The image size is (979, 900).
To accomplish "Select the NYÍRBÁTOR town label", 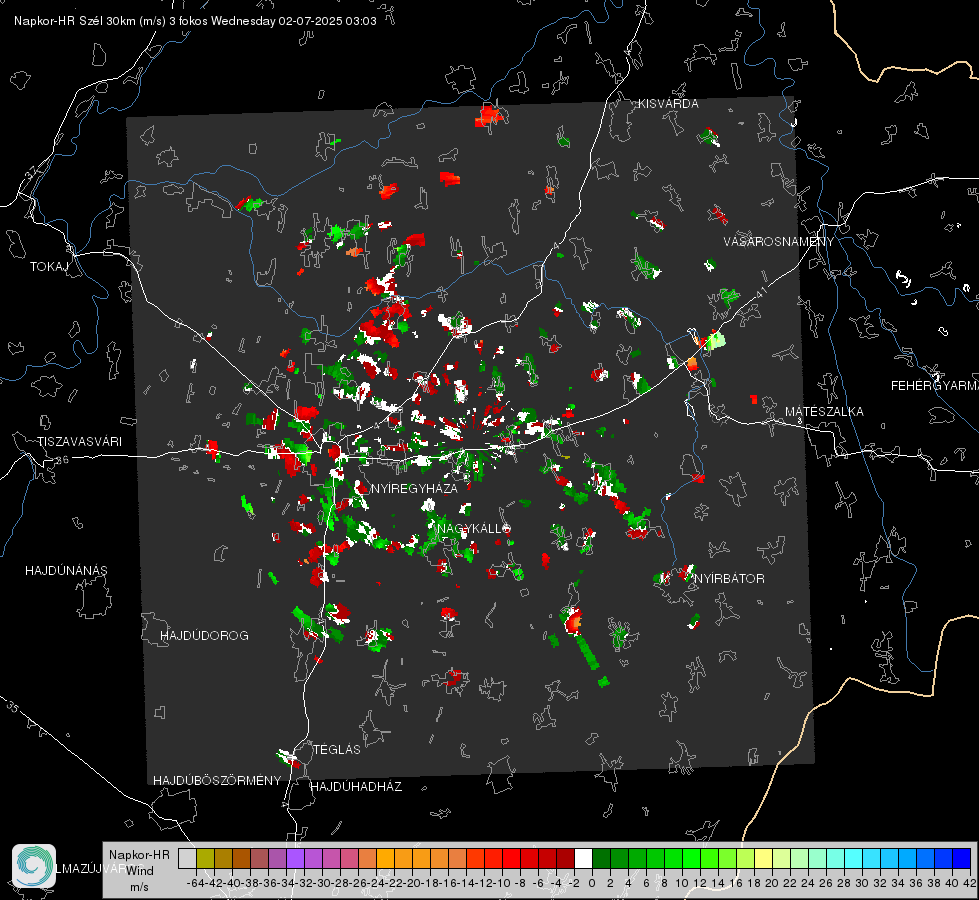I will [729, 578].
